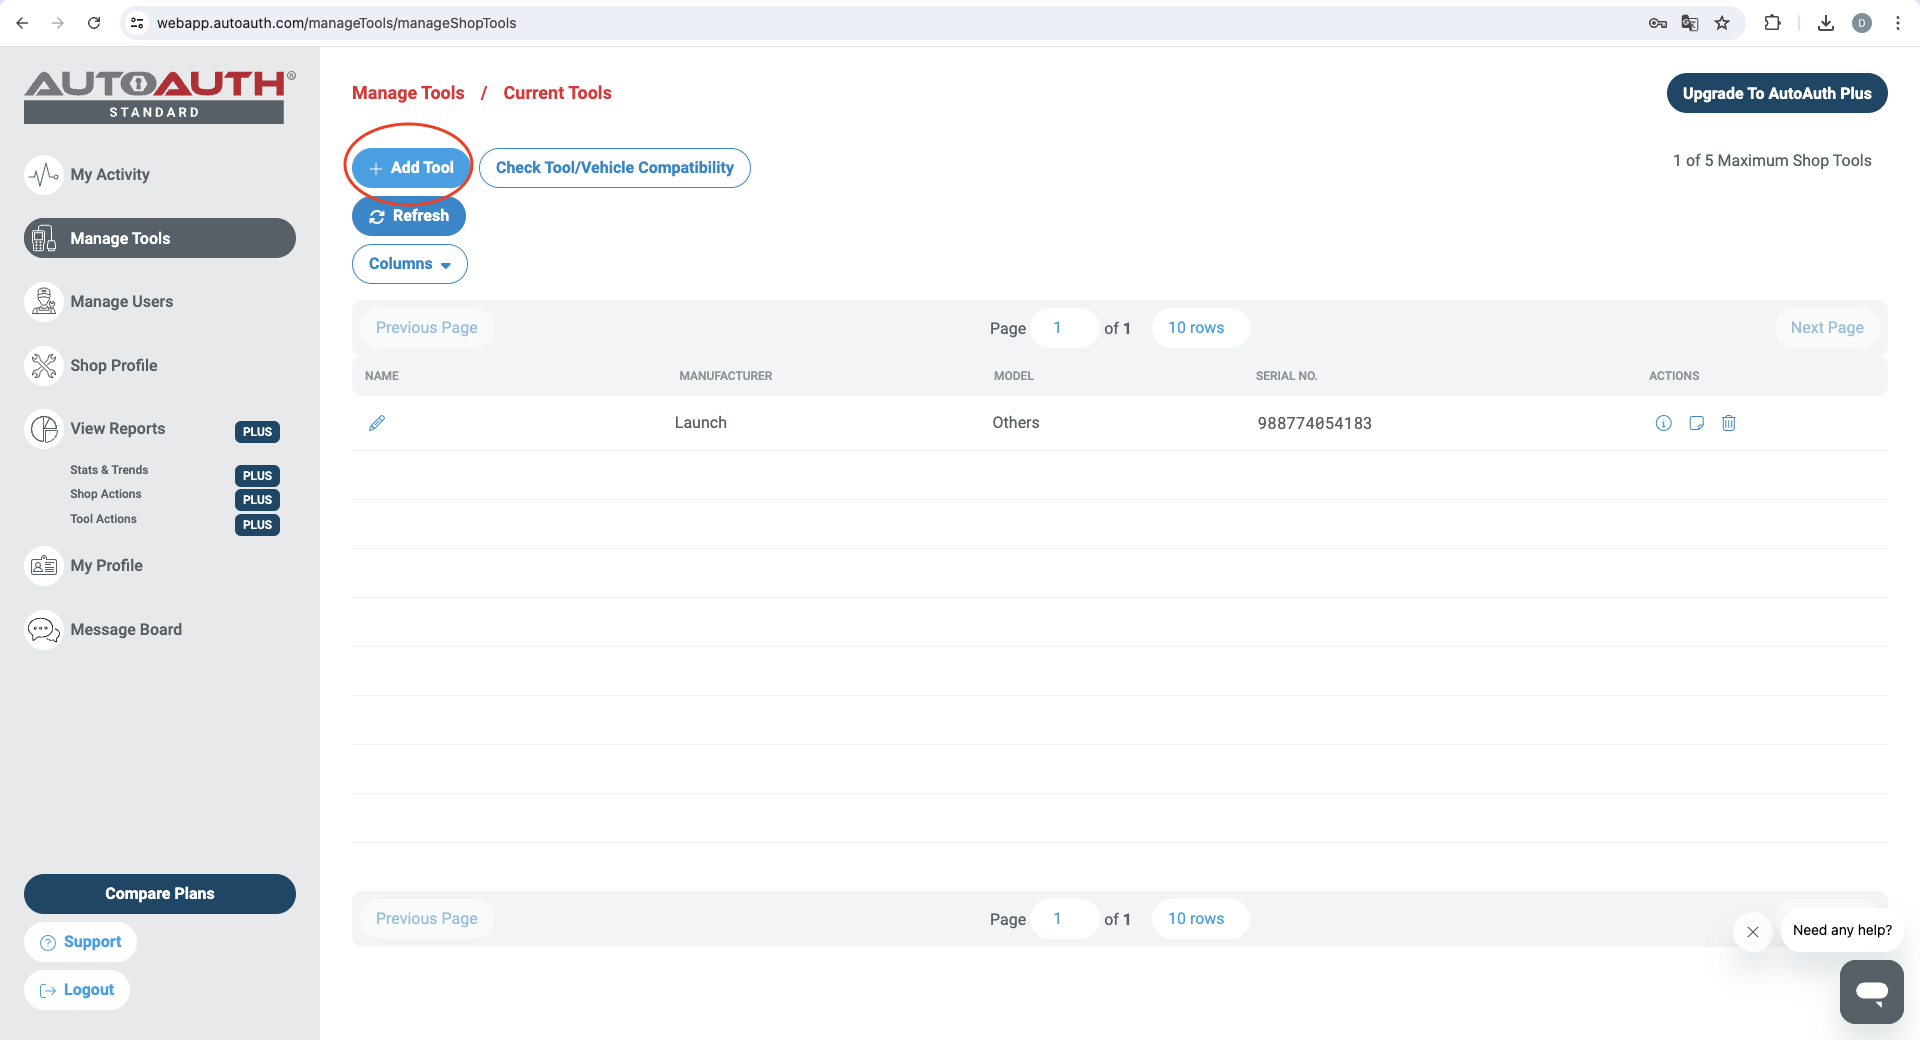The image size is (1920, 1040).
Task: Open tool info icon for Launch tool
Action: (x=1663, y=423)
